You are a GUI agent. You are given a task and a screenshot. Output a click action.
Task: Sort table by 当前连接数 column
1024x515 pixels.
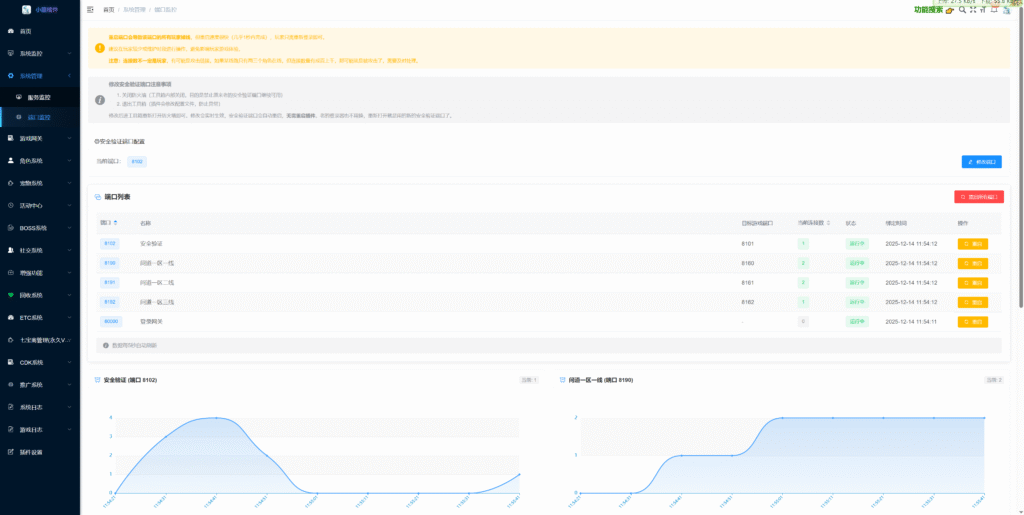click(811, 222)
